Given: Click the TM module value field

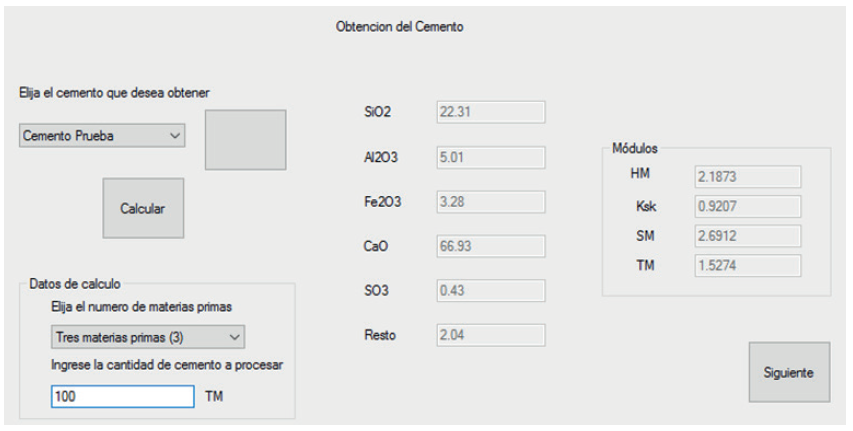Looking at the screenshot, I should (x=747, y=266).
